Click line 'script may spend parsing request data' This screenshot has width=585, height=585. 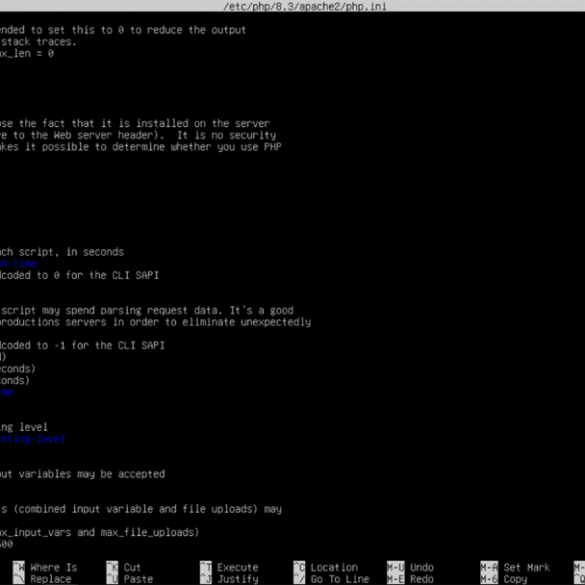tap(147, 310)
